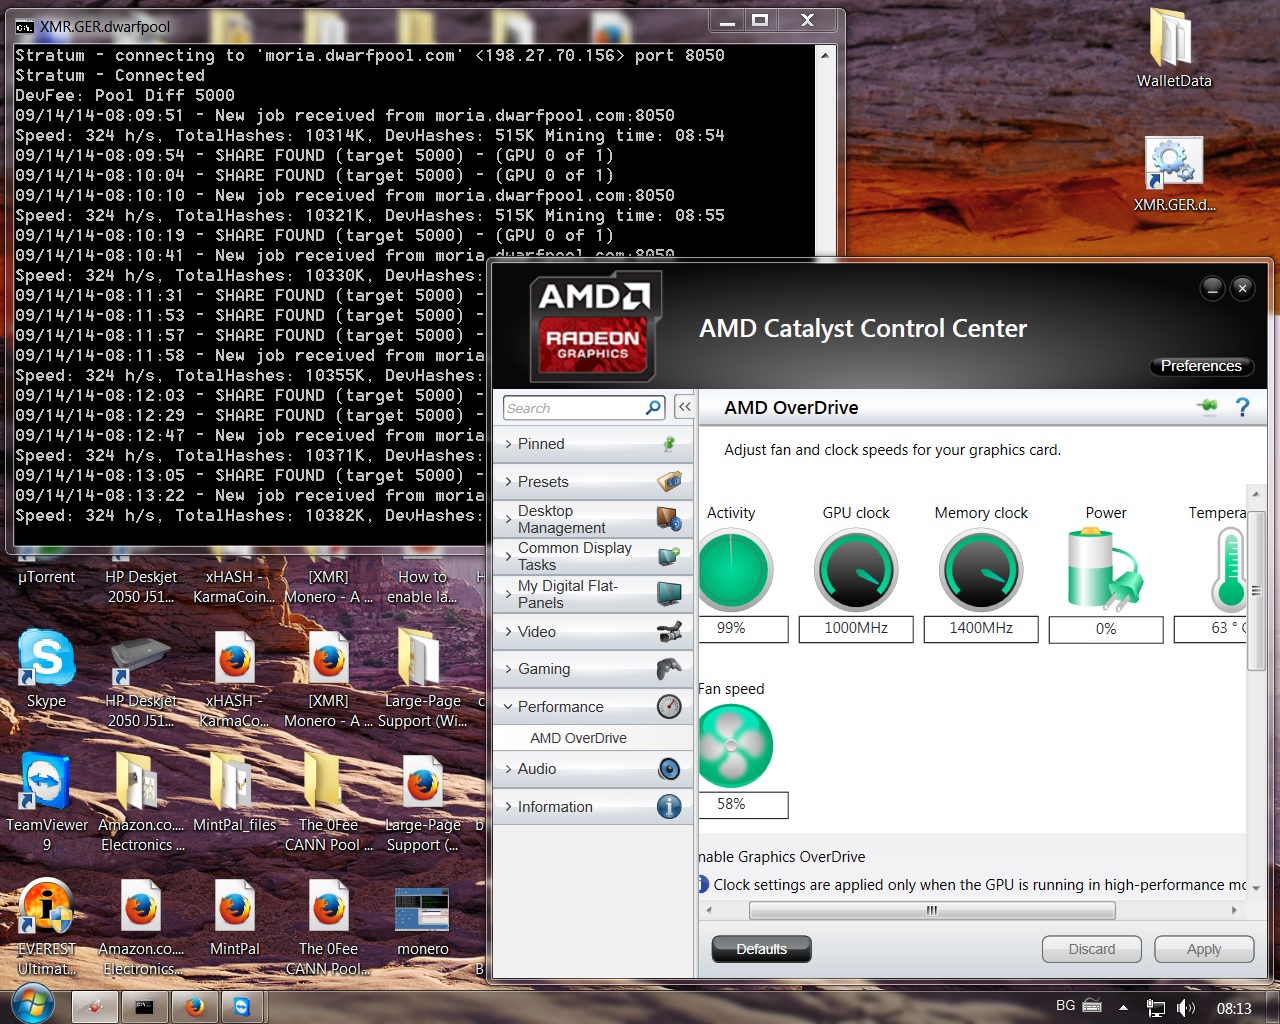
Task: Show hidden tray icons arrow
Action: pos(1123,1008)
